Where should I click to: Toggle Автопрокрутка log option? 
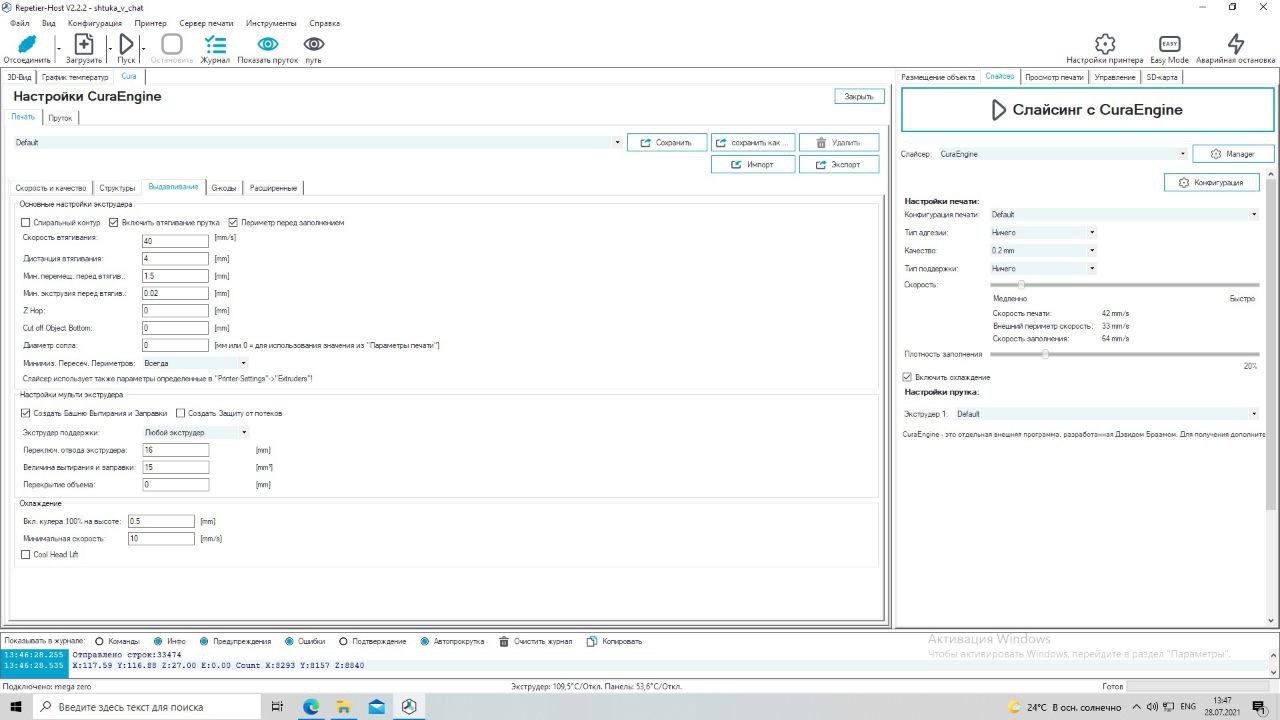(426, 641)
